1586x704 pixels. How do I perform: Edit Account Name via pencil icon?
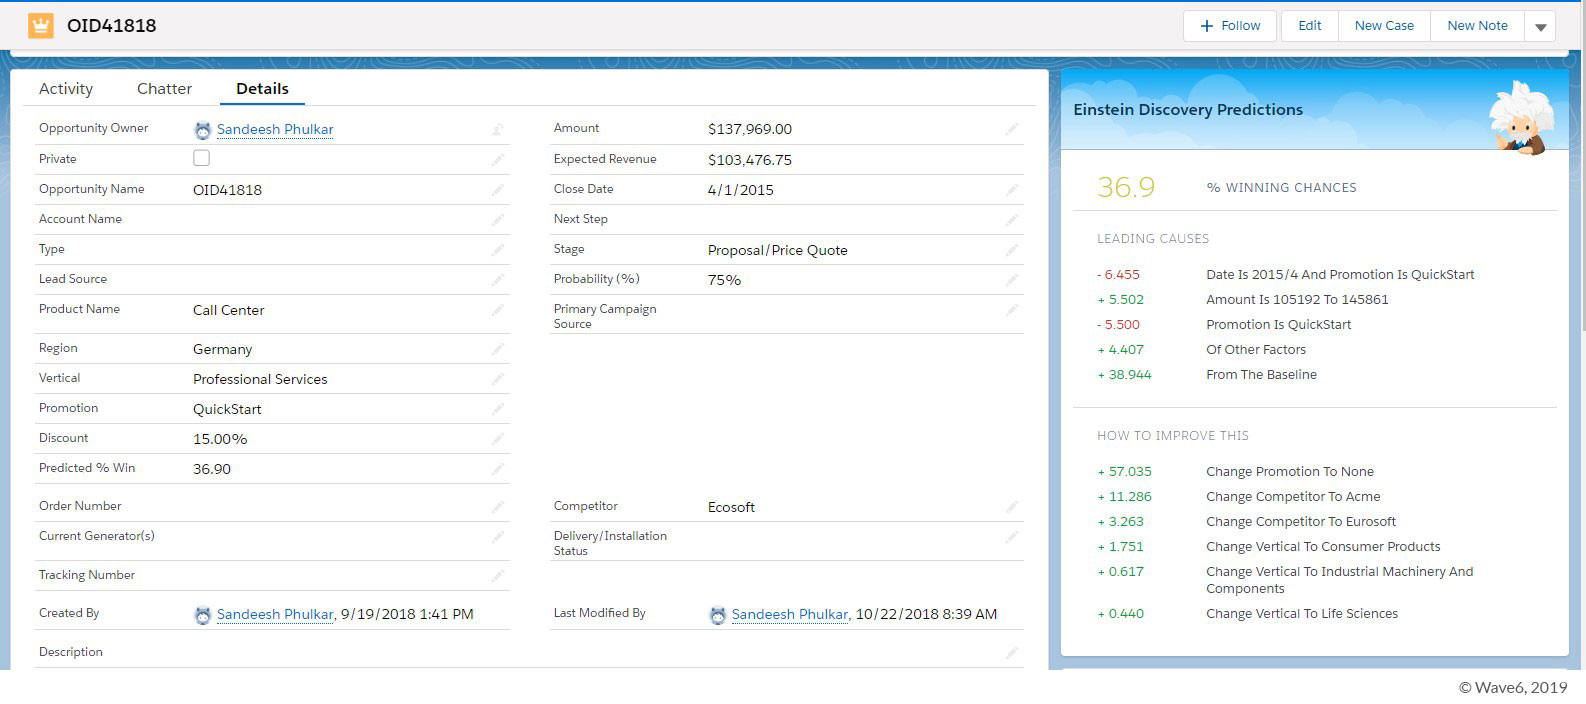coord(497,220)
